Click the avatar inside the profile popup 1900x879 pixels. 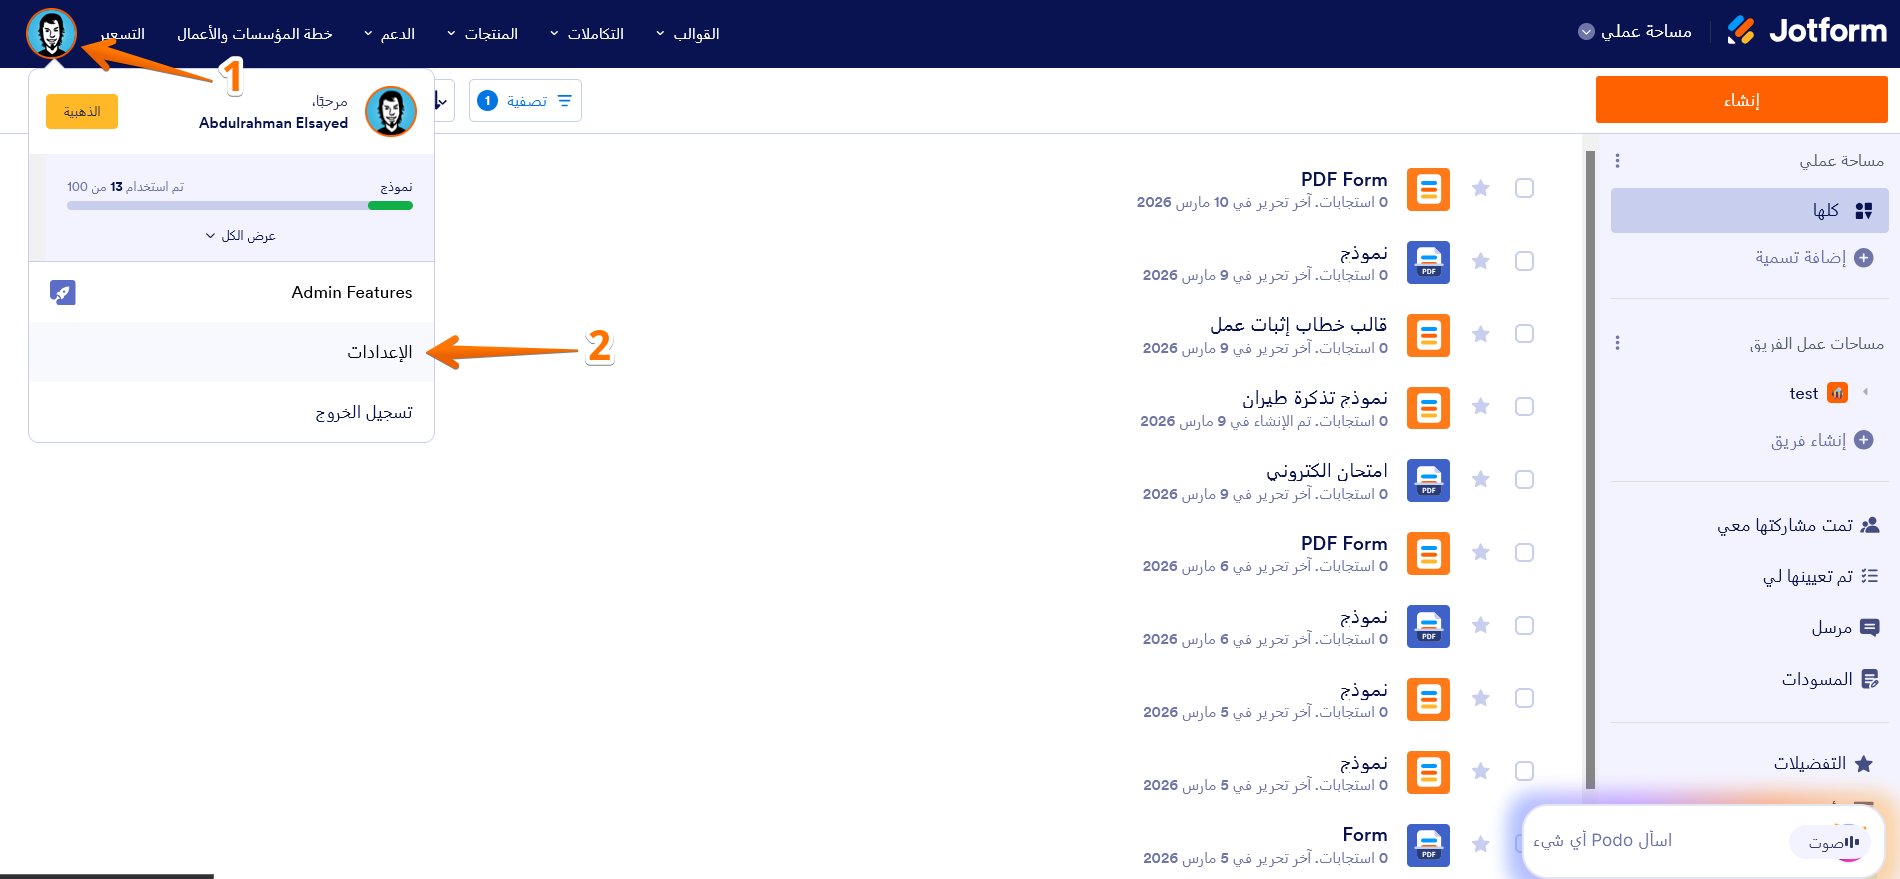pyautogui.click(x=391, y=111)
